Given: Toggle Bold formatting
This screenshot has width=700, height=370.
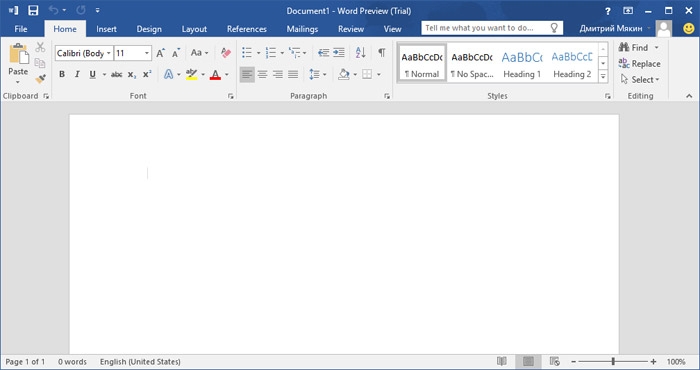Looking at the screenshot, I should (x=62, y=75).
